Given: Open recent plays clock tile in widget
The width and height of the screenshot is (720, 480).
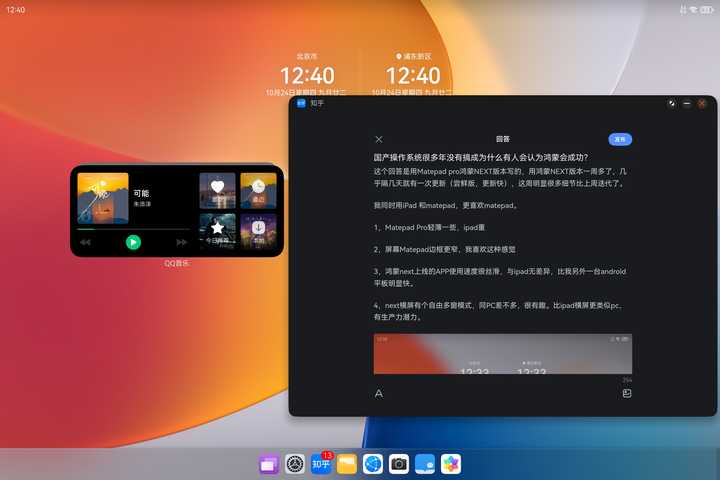Looking at the screenshot, I should (x=259, y=191).
